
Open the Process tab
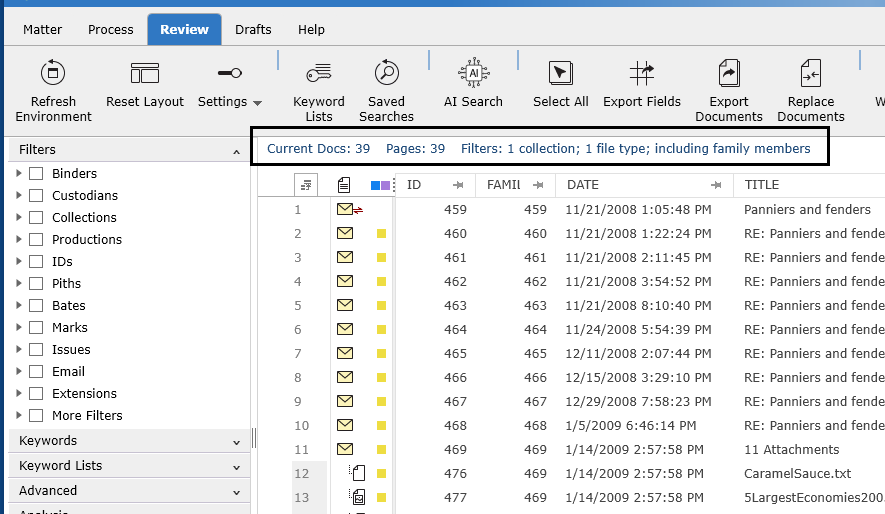pos(111,29)
